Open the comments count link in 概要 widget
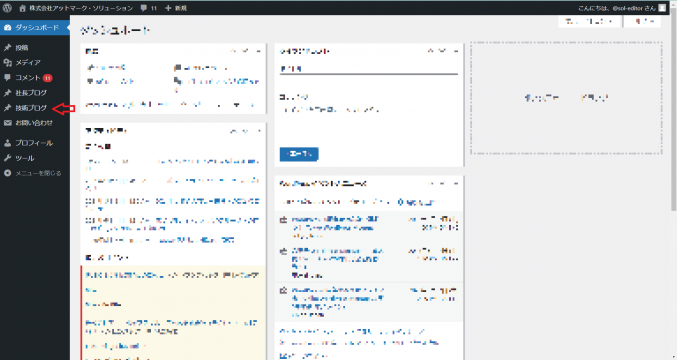The width and height of the screenshot is (677, 360). point(111,81)
